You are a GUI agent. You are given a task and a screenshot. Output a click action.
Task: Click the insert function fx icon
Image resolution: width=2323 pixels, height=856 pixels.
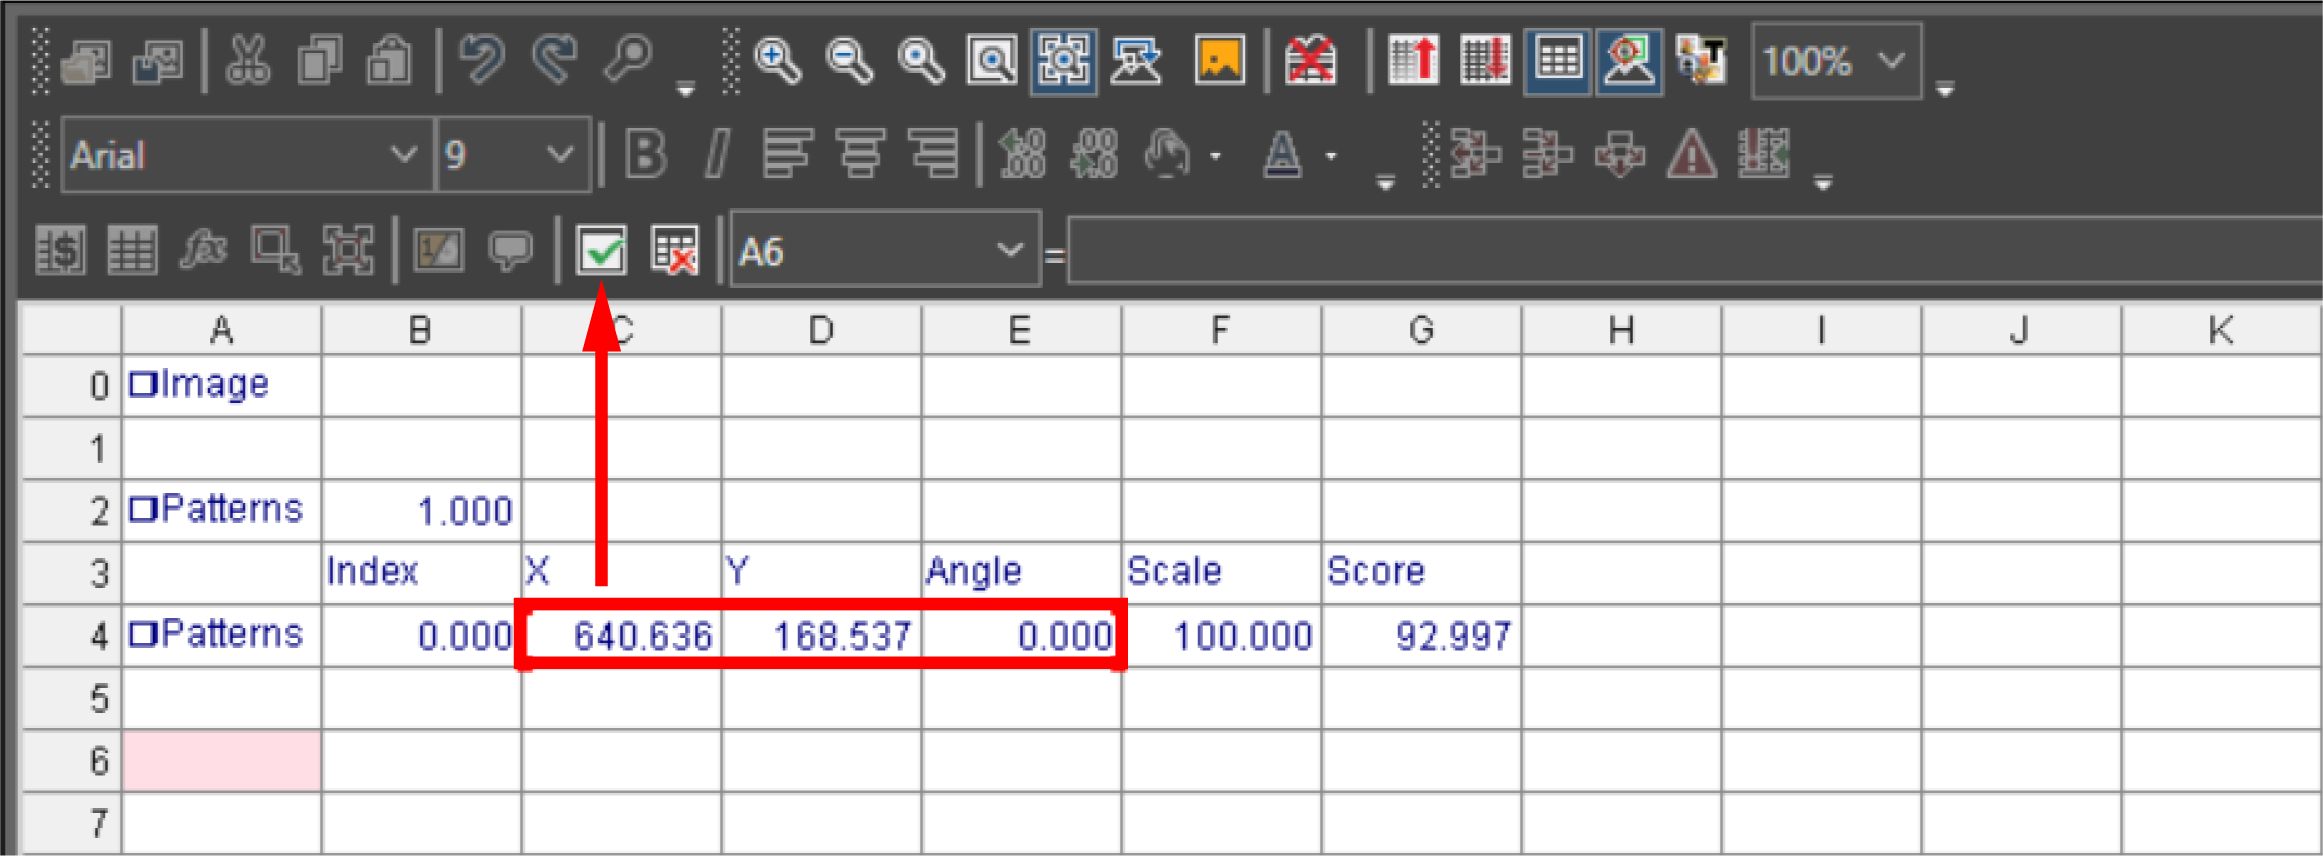click(x=203, y=249)
